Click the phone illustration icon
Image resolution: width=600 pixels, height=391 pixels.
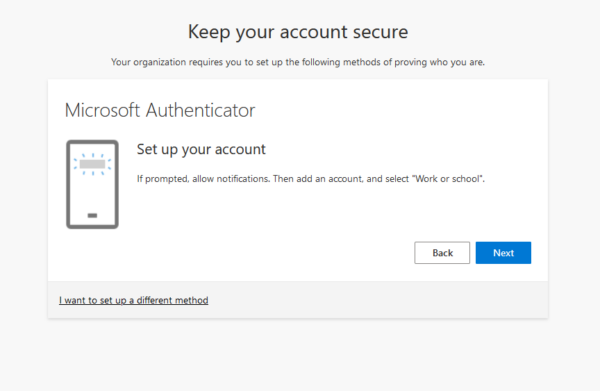92,184
